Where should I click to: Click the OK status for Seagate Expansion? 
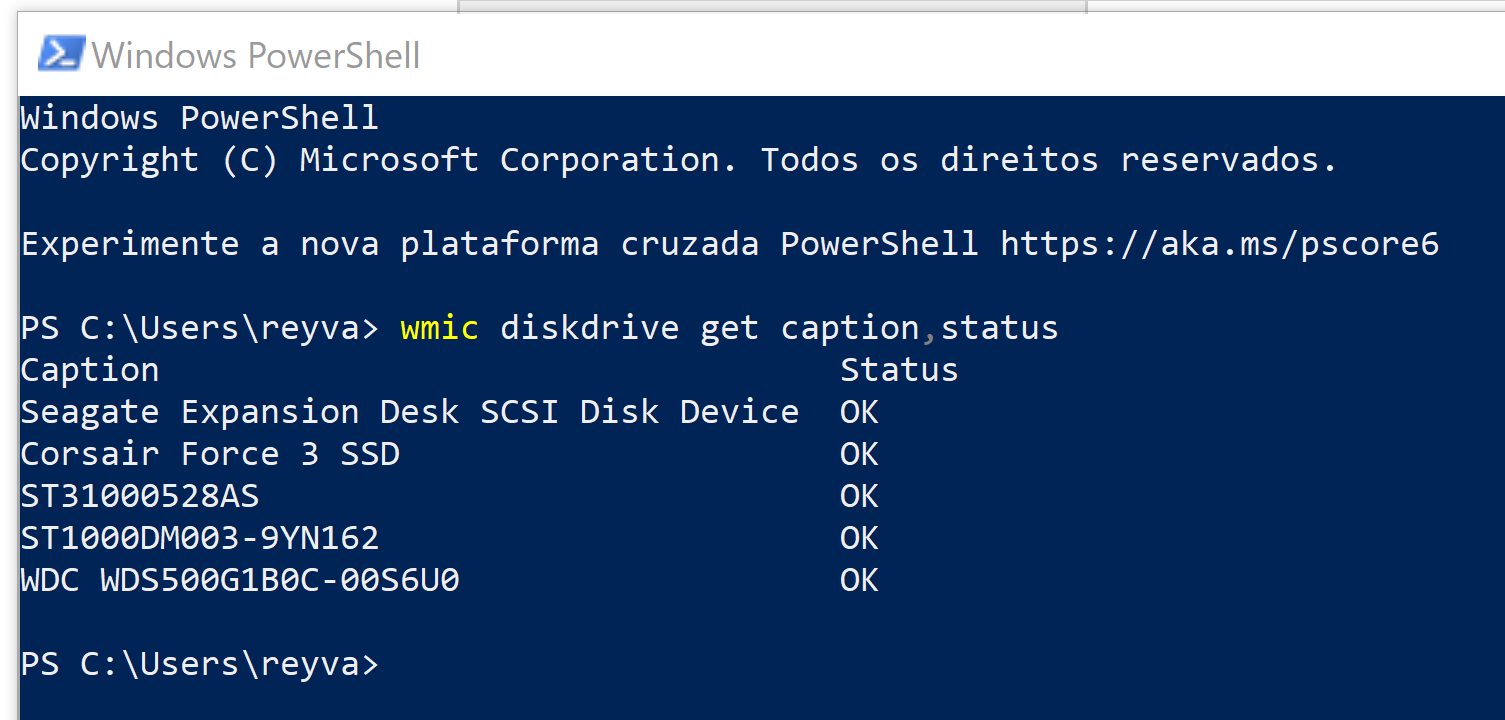pyautogui.click(x=859, y=412)
